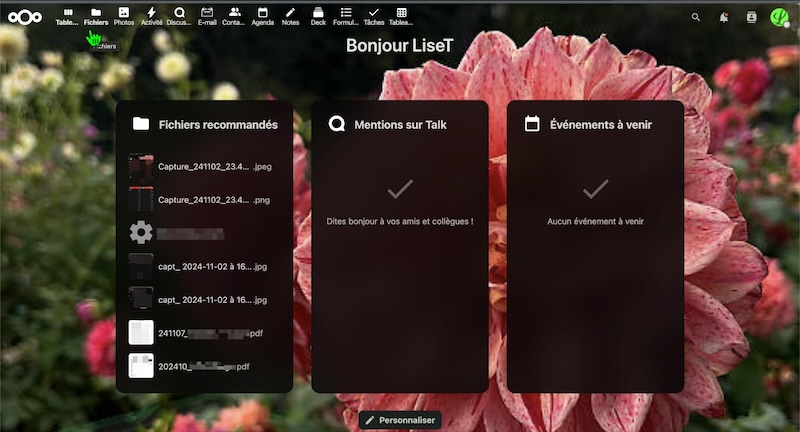
Task: Go to the Formulaires app
Action: tap(345, 16)
